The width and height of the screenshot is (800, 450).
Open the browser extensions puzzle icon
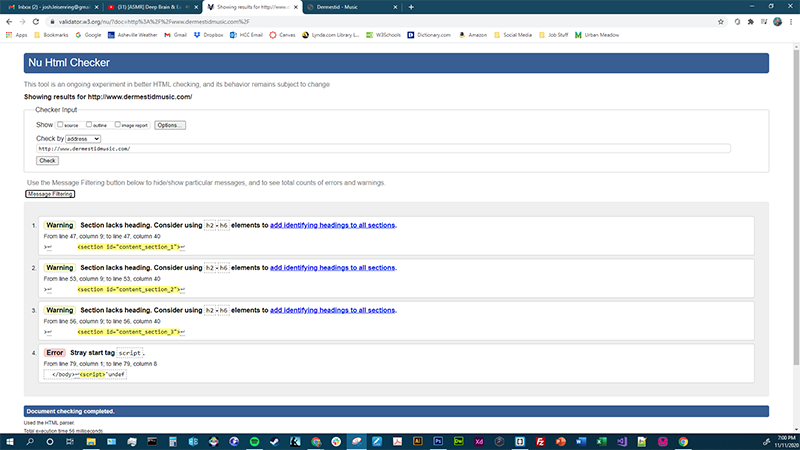pos(751,22)
